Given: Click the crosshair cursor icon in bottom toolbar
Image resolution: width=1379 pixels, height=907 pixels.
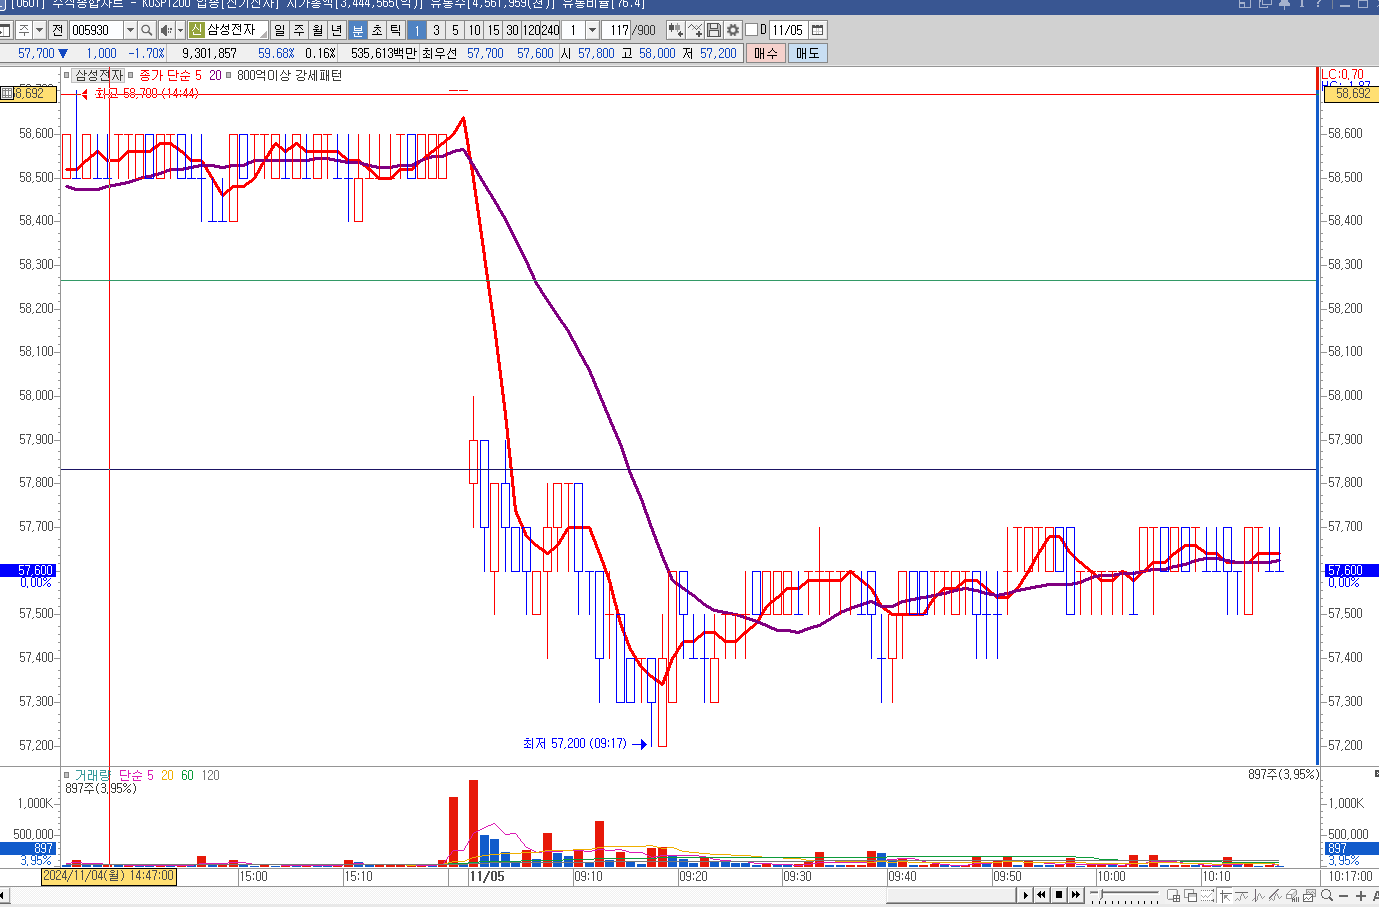Looking at the screenshot, I should pos(1225,896).
